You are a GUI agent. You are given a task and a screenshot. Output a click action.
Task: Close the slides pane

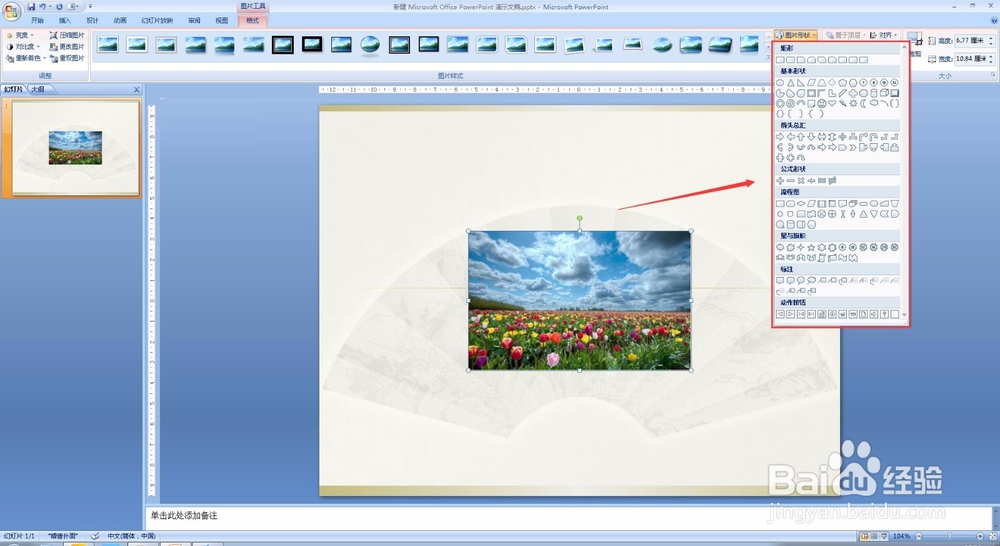[x=136, y=89]
